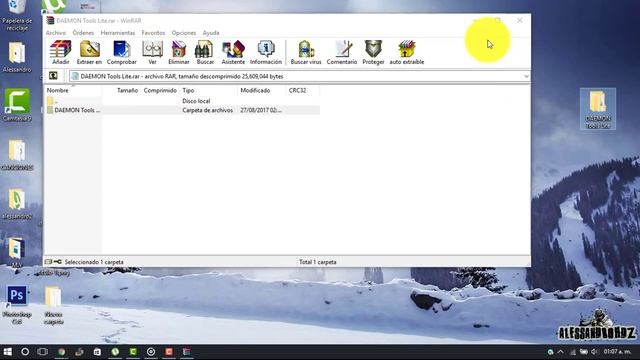Screen dimensions: 640x360
Task: Open the Ver viewer icon
Action: click(152, 52)
